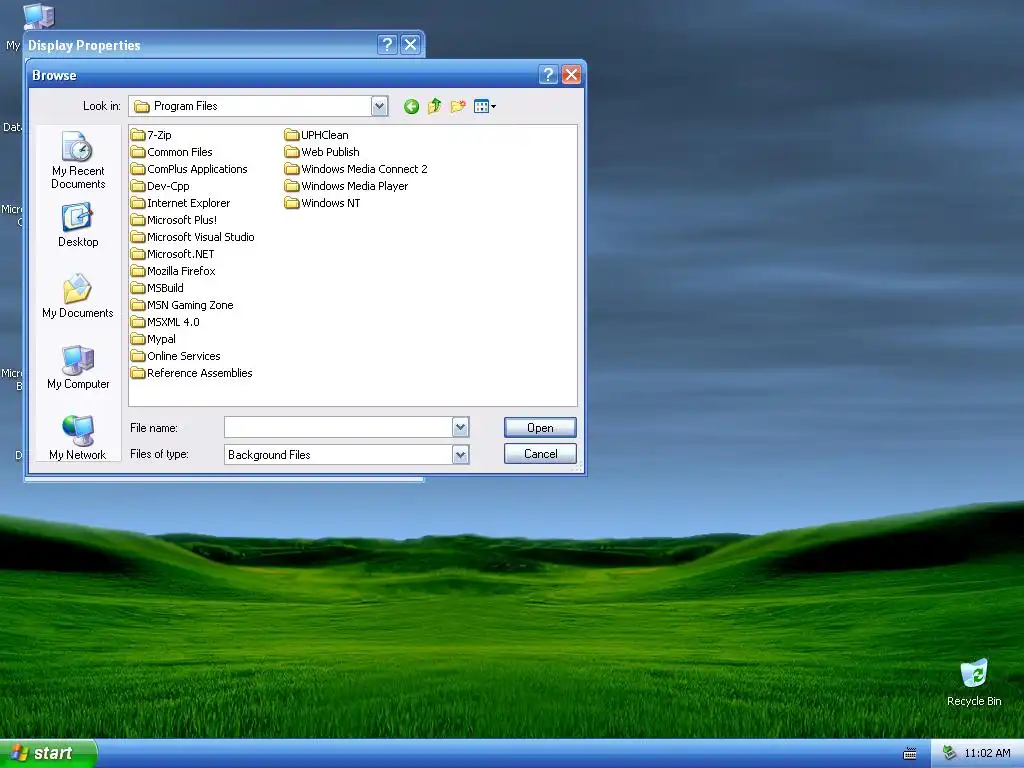Viewport: 1024px width, 768px height.
Task: Select the Mypal folder
Action: (153, 339)
